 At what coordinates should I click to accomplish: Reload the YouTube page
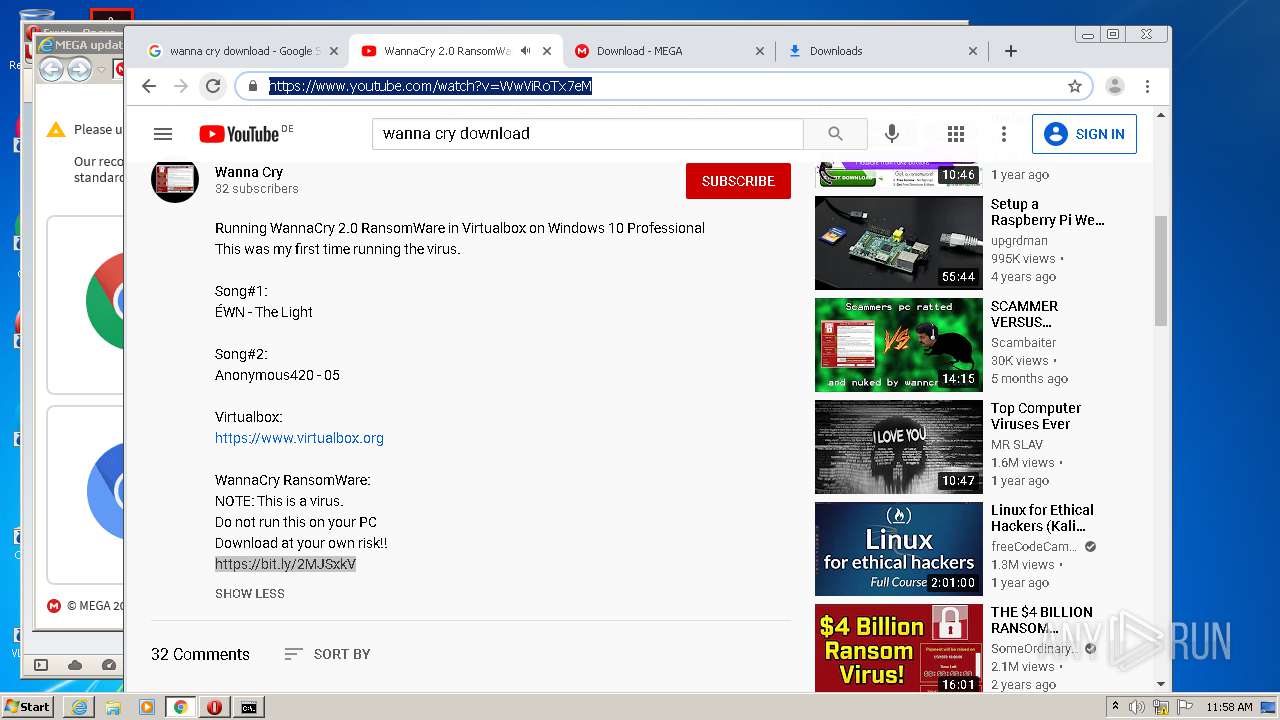[213, 86]
